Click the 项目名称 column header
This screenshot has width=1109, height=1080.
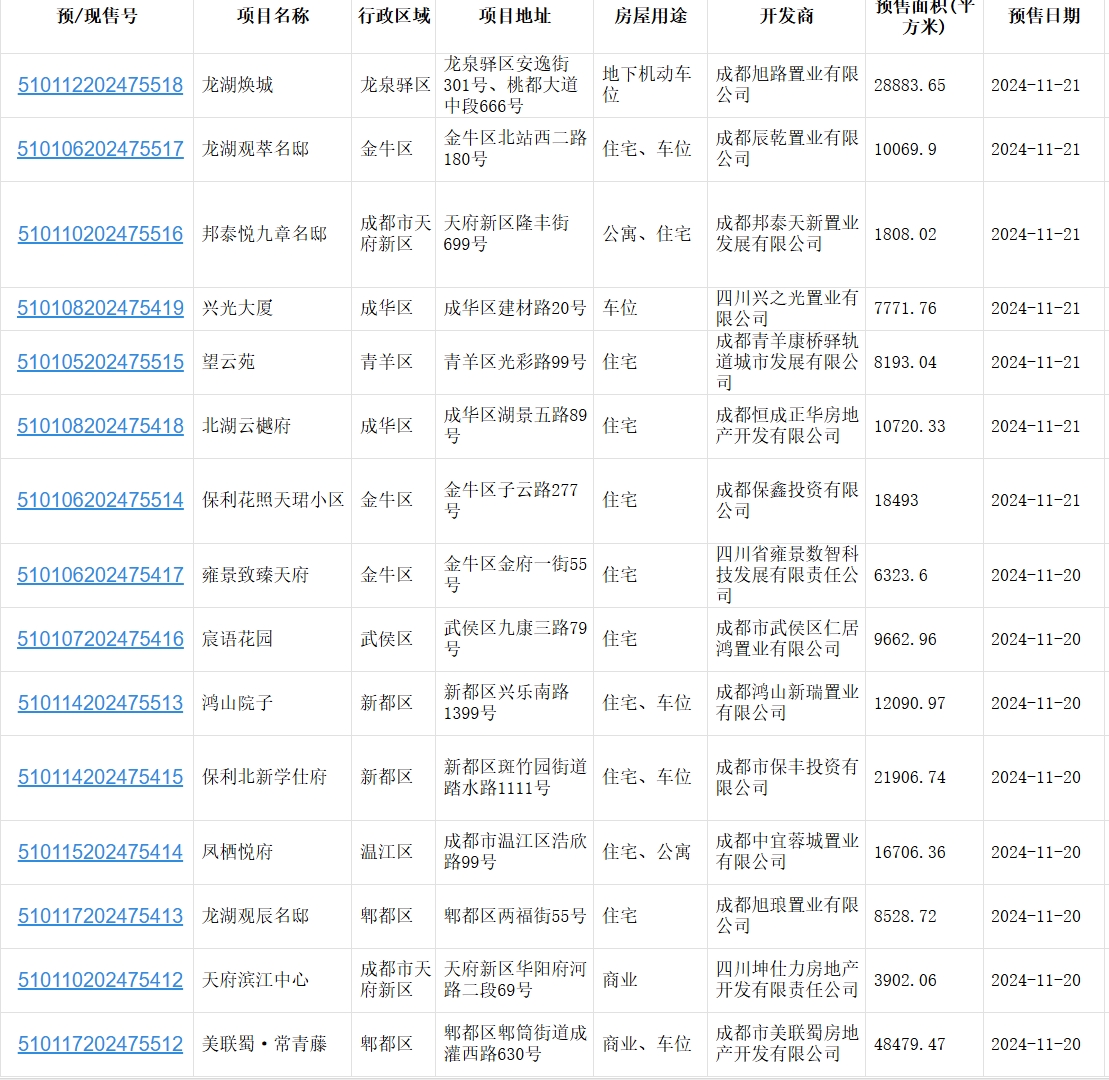[x=273, y=16]
